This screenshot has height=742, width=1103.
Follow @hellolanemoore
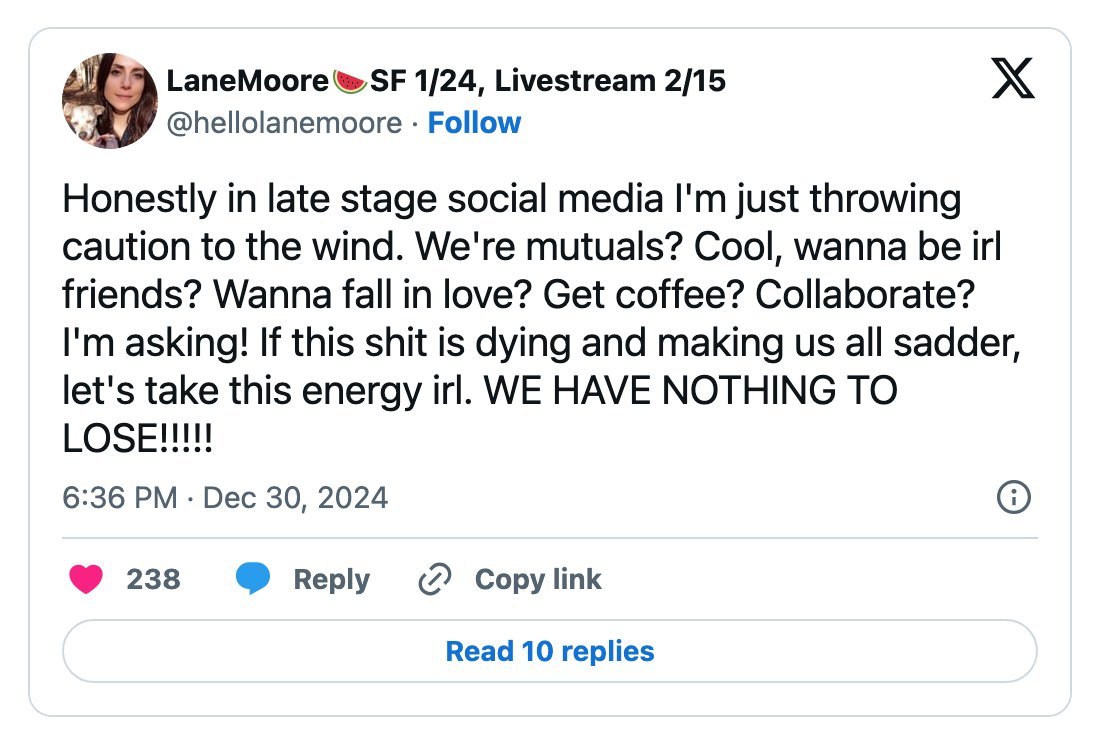coord(474,122)
